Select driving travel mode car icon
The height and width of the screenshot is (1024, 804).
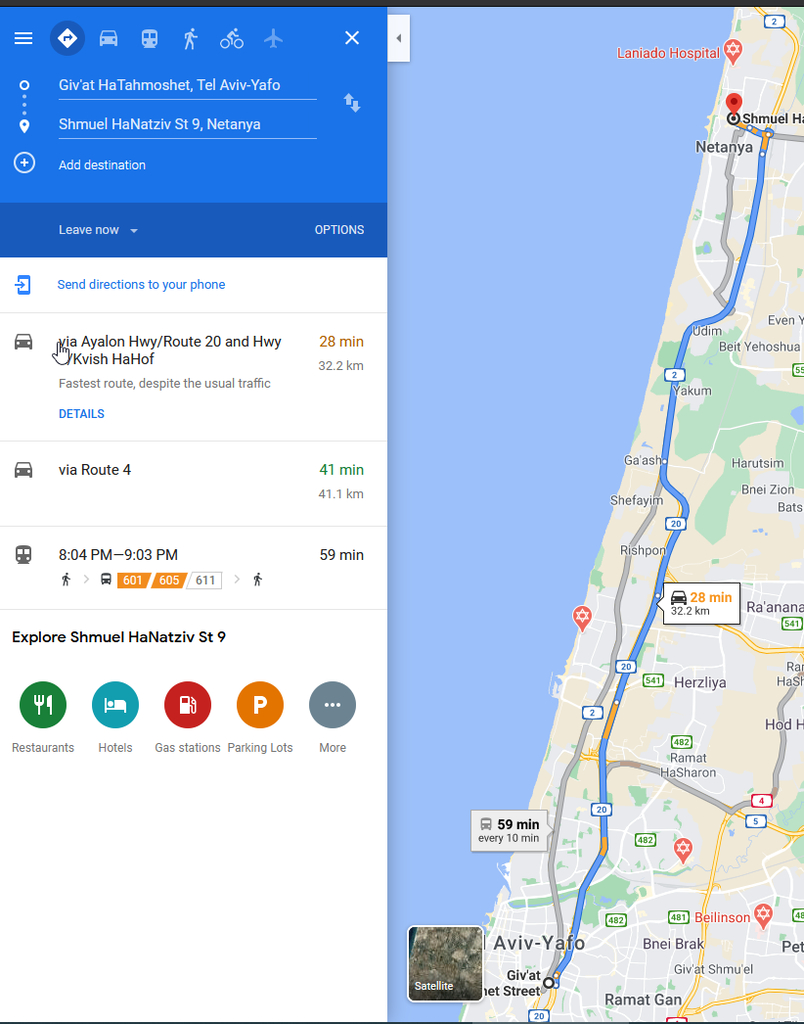click(108, 39)
